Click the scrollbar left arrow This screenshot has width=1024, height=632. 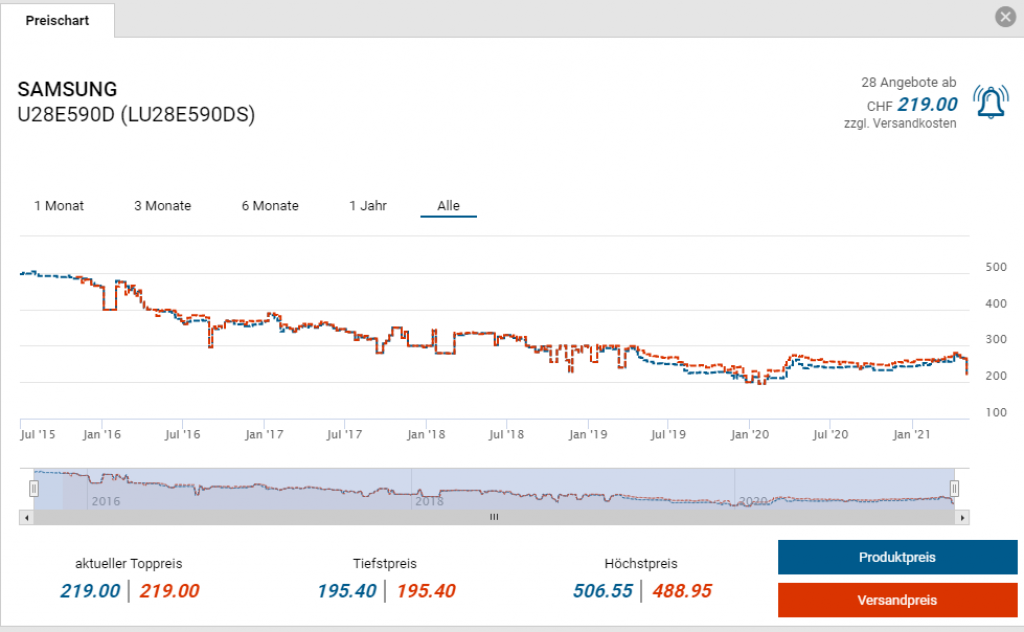click(25, 518)
